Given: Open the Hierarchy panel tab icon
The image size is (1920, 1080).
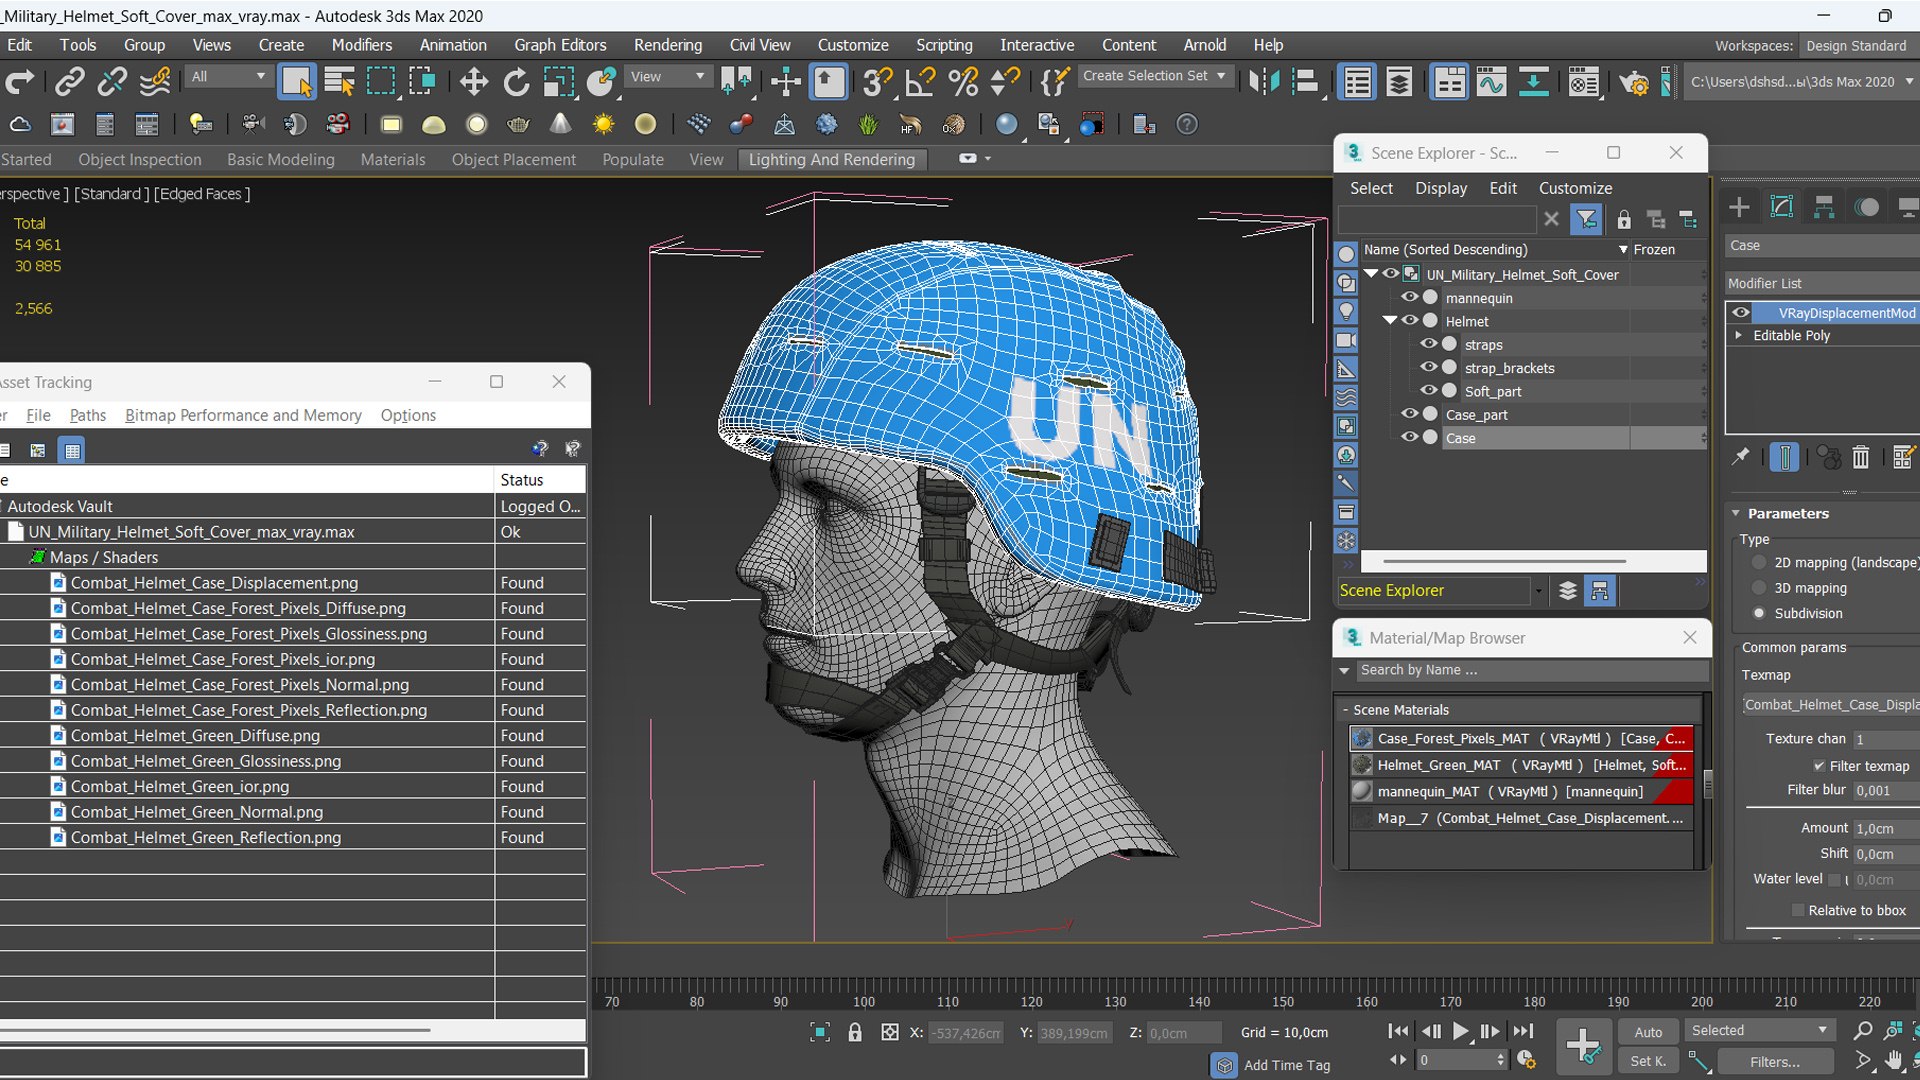Looking at the screenshot, I should click(1824, 207).
